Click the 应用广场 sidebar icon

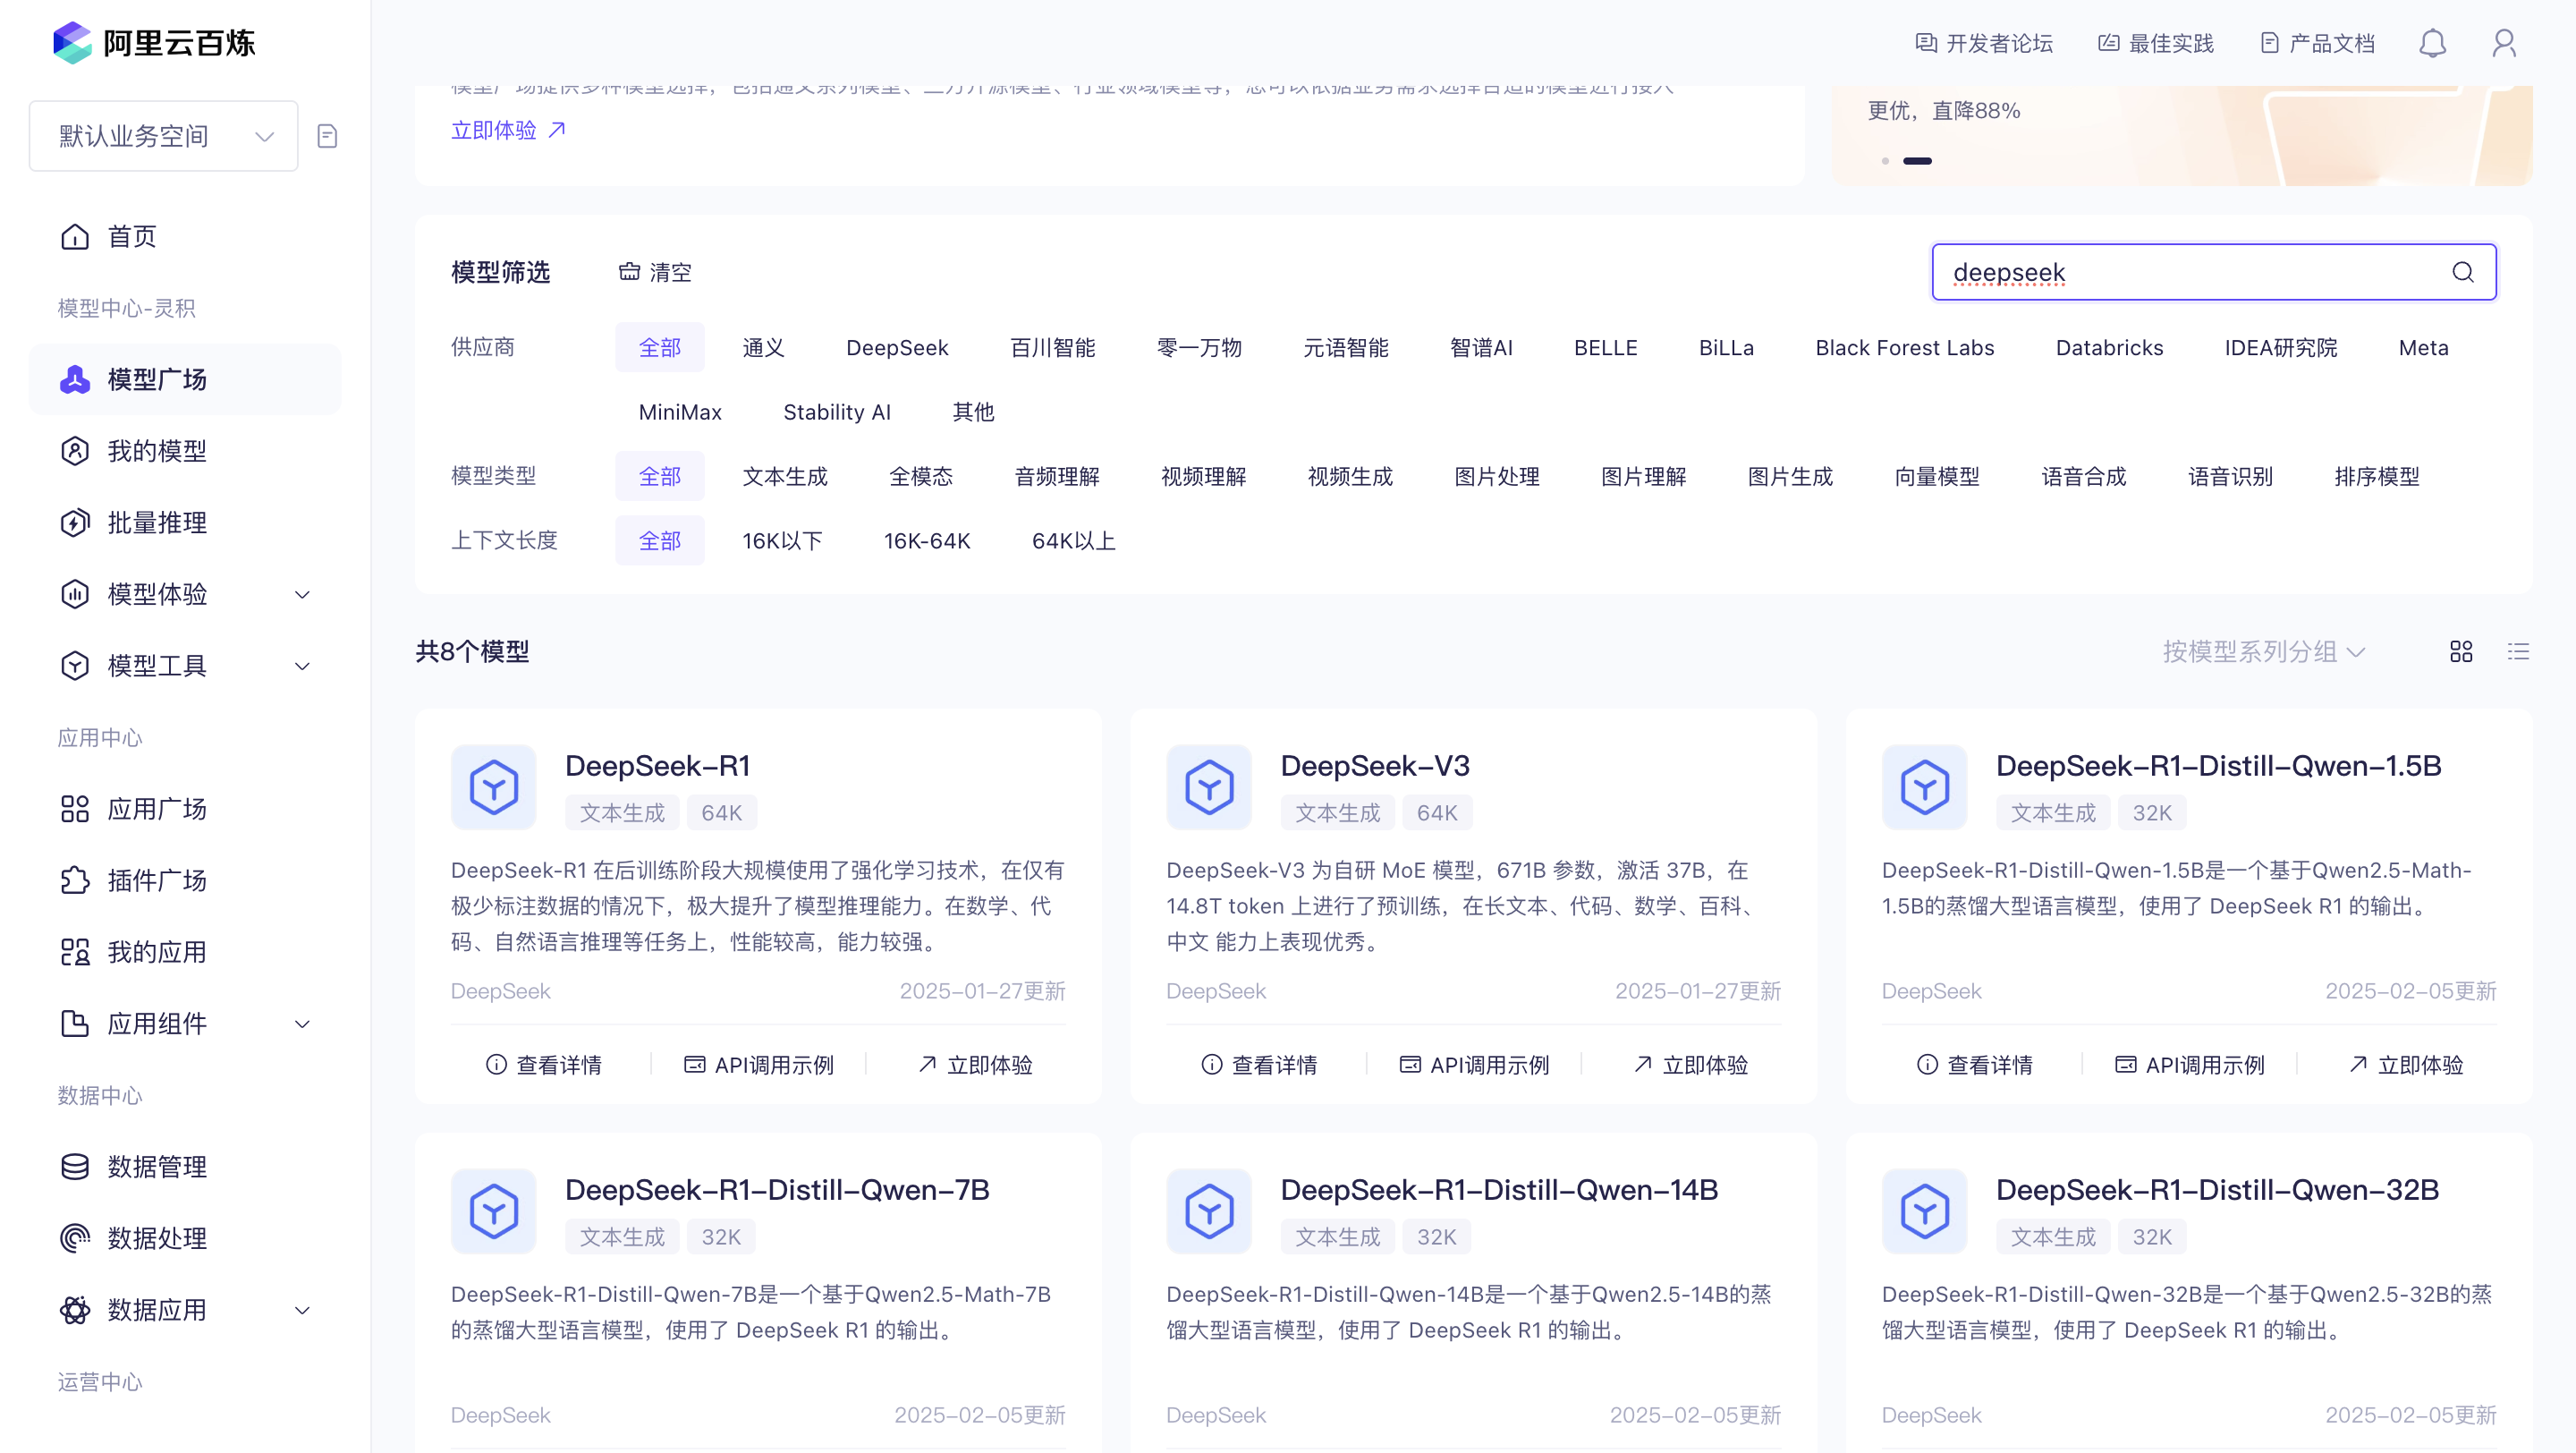tap(75, 809)
